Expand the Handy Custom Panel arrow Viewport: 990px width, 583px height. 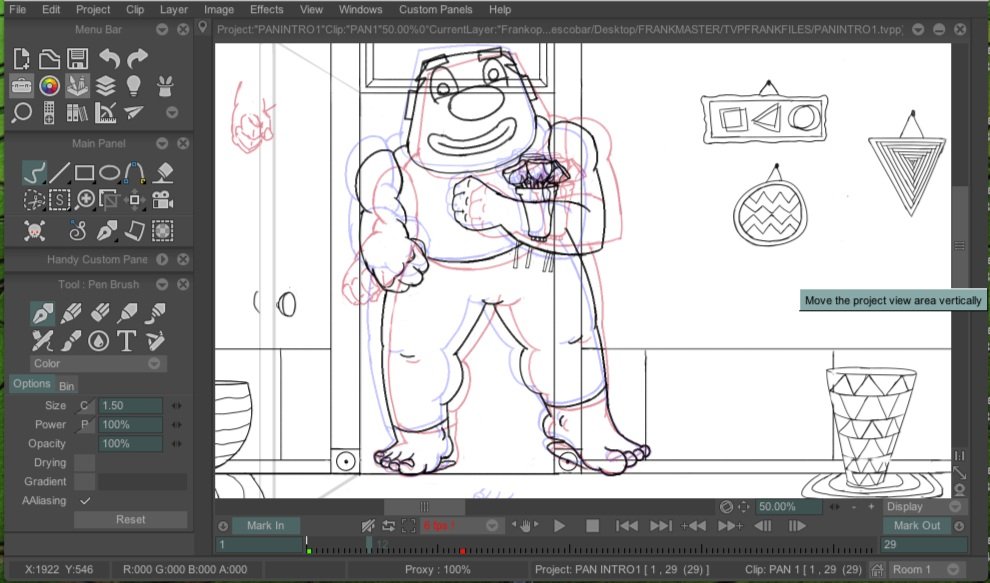click(x=162, y=260)
